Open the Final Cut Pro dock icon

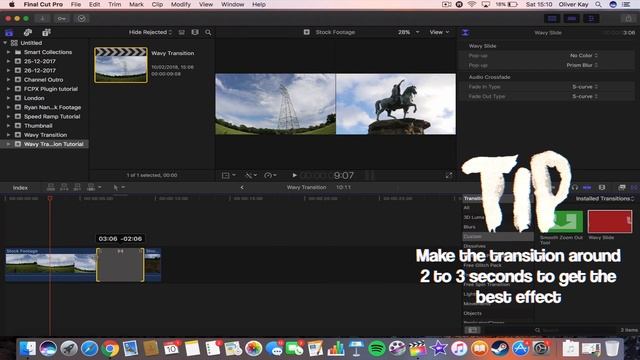[418, 348]
